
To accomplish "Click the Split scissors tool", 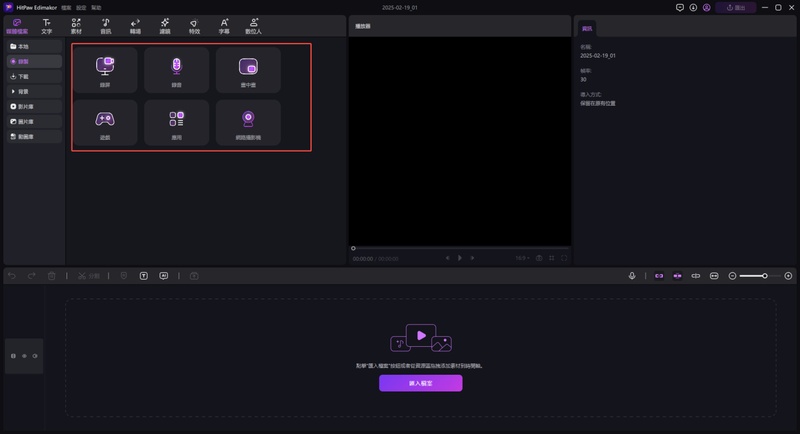I will [89, 276].
